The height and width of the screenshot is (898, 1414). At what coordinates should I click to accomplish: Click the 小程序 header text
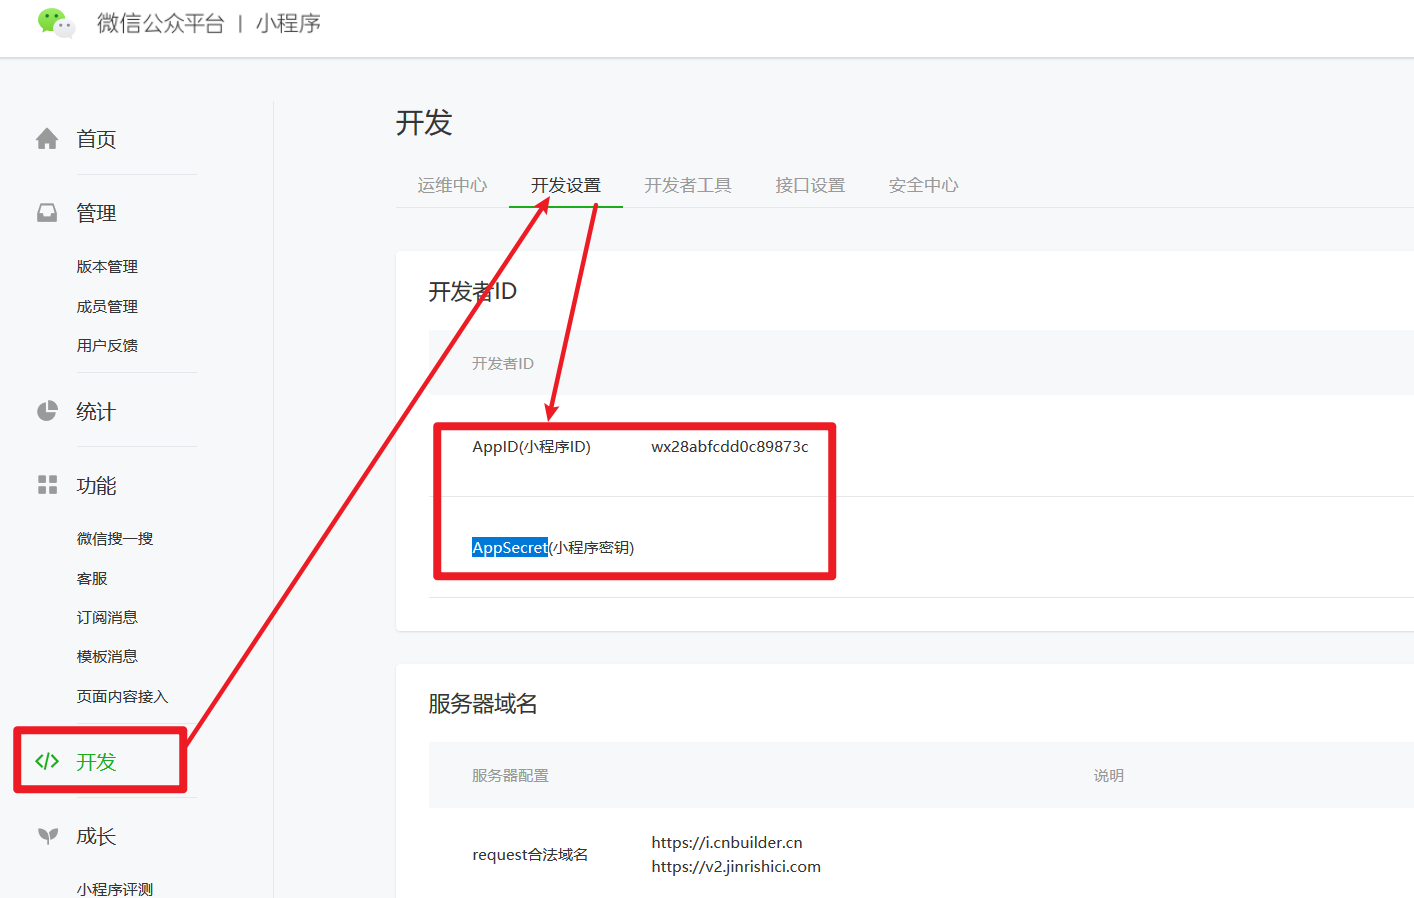click(288, 23)
